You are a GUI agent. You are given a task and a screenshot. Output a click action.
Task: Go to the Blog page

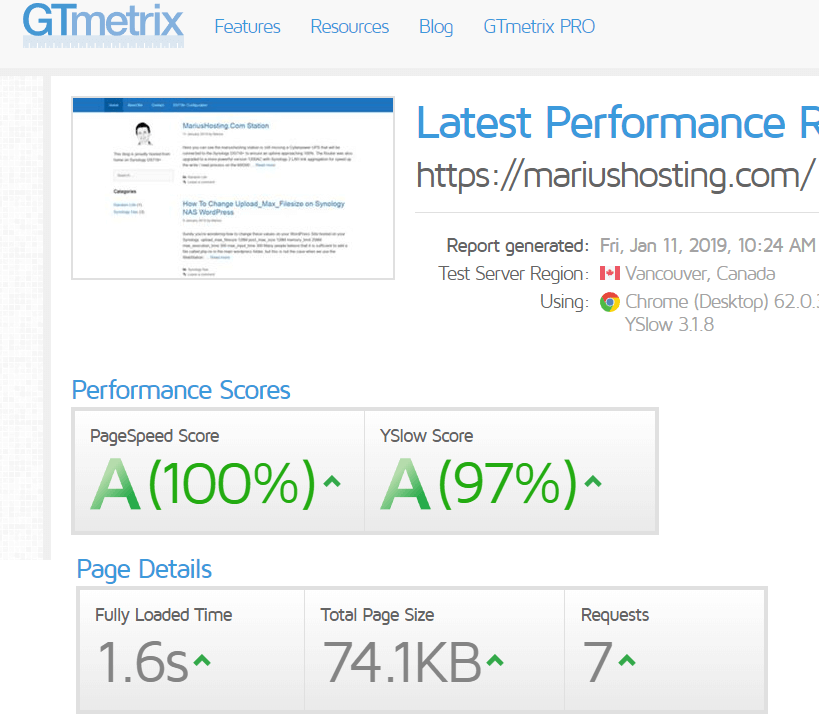pos(436,27)
